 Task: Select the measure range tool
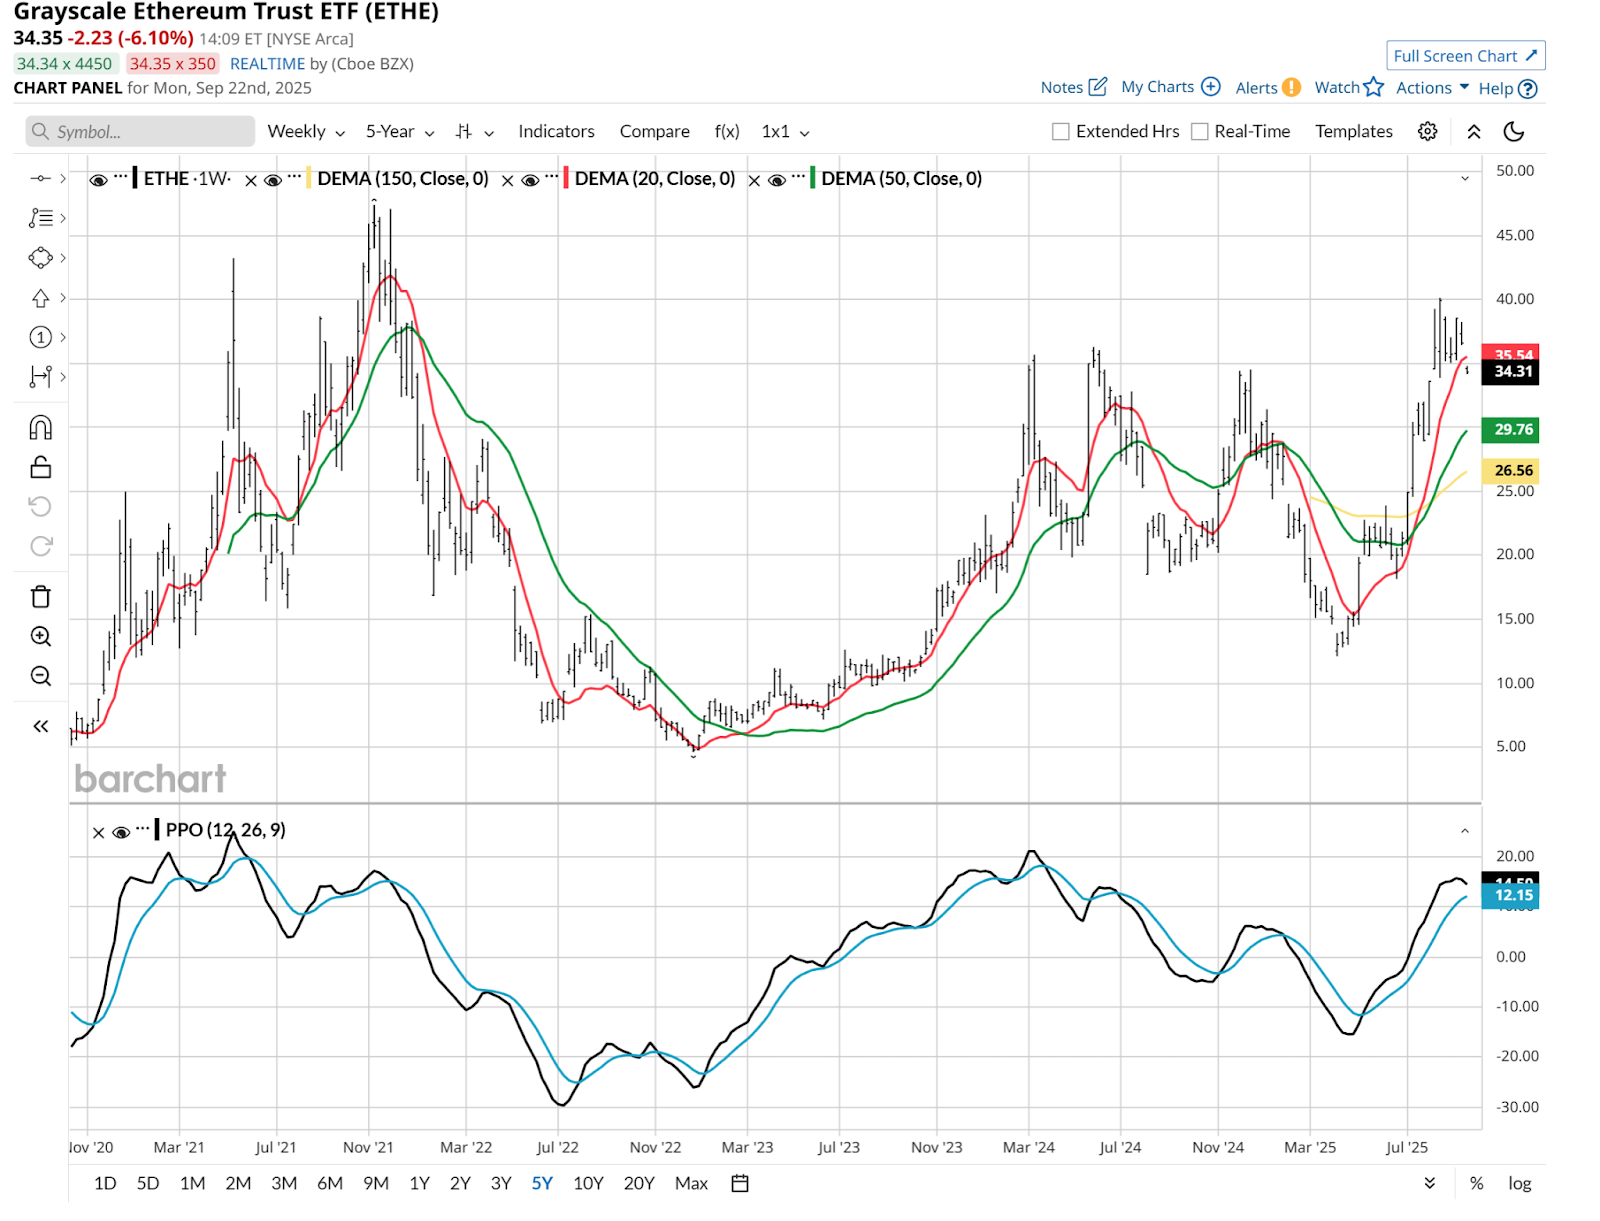pyautogui.click(x=40, y=377)
